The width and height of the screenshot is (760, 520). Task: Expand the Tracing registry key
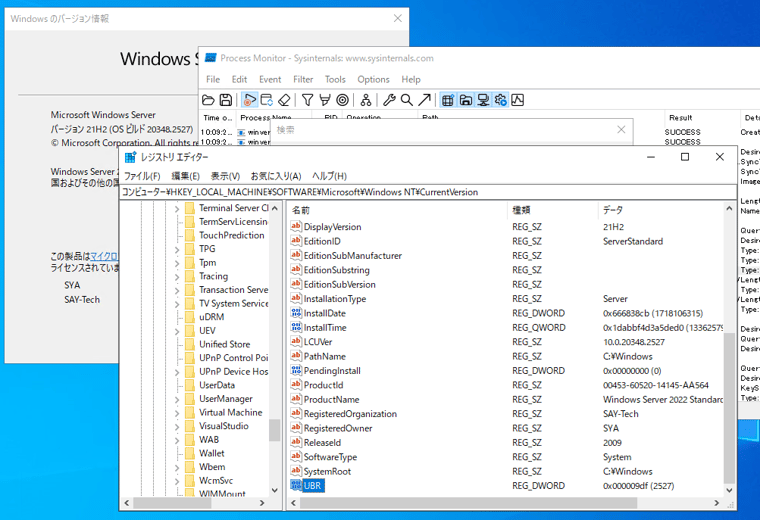(x=177, y=276)
